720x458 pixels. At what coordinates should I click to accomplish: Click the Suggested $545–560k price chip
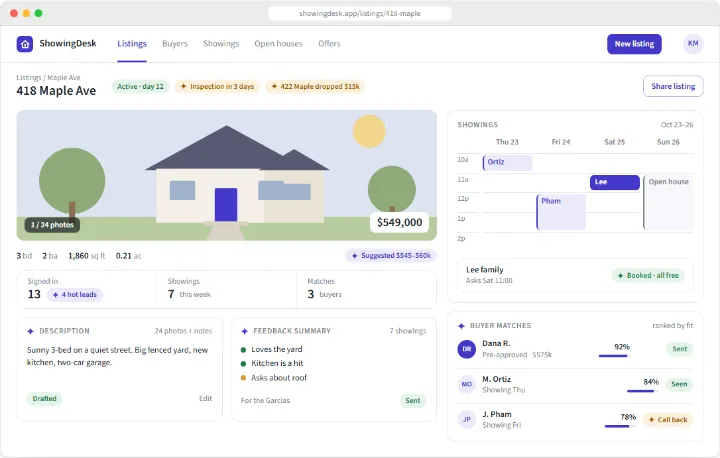pos(391,255)
